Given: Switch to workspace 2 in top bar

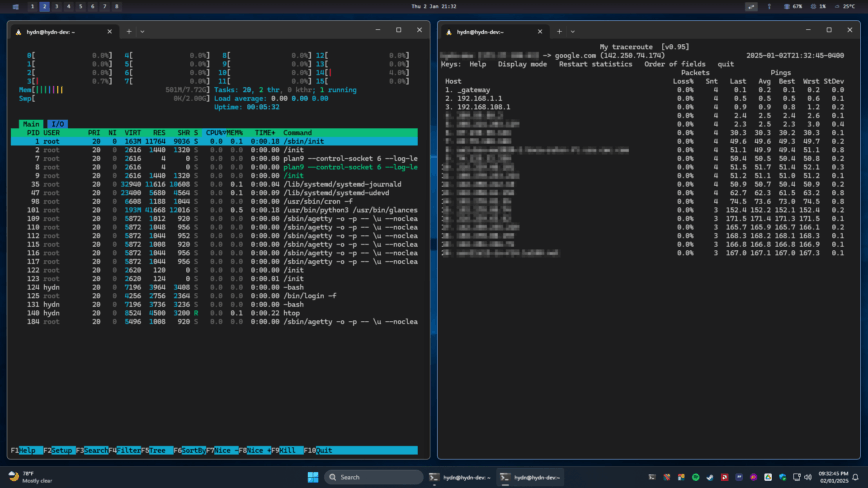Looking at the screenshot, I should pyautogui.click(x=44, y=6).
